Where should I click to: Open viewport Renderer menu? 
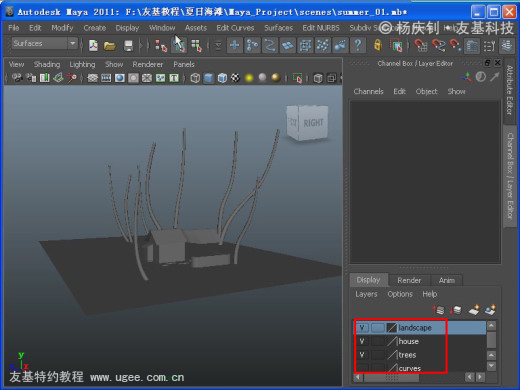(x=148, y=64)
